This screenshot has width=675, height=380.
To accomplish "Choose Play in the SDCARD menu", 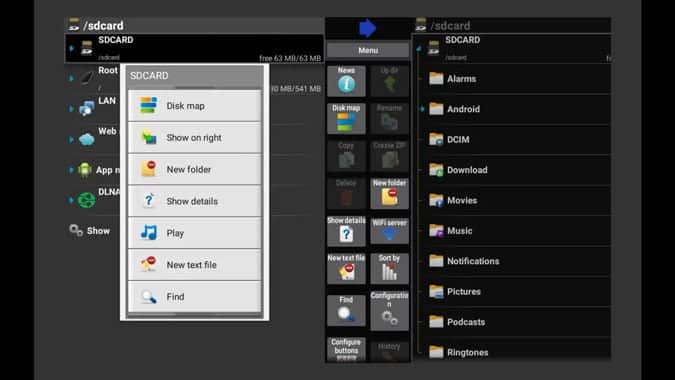I will tap(195, 233).
